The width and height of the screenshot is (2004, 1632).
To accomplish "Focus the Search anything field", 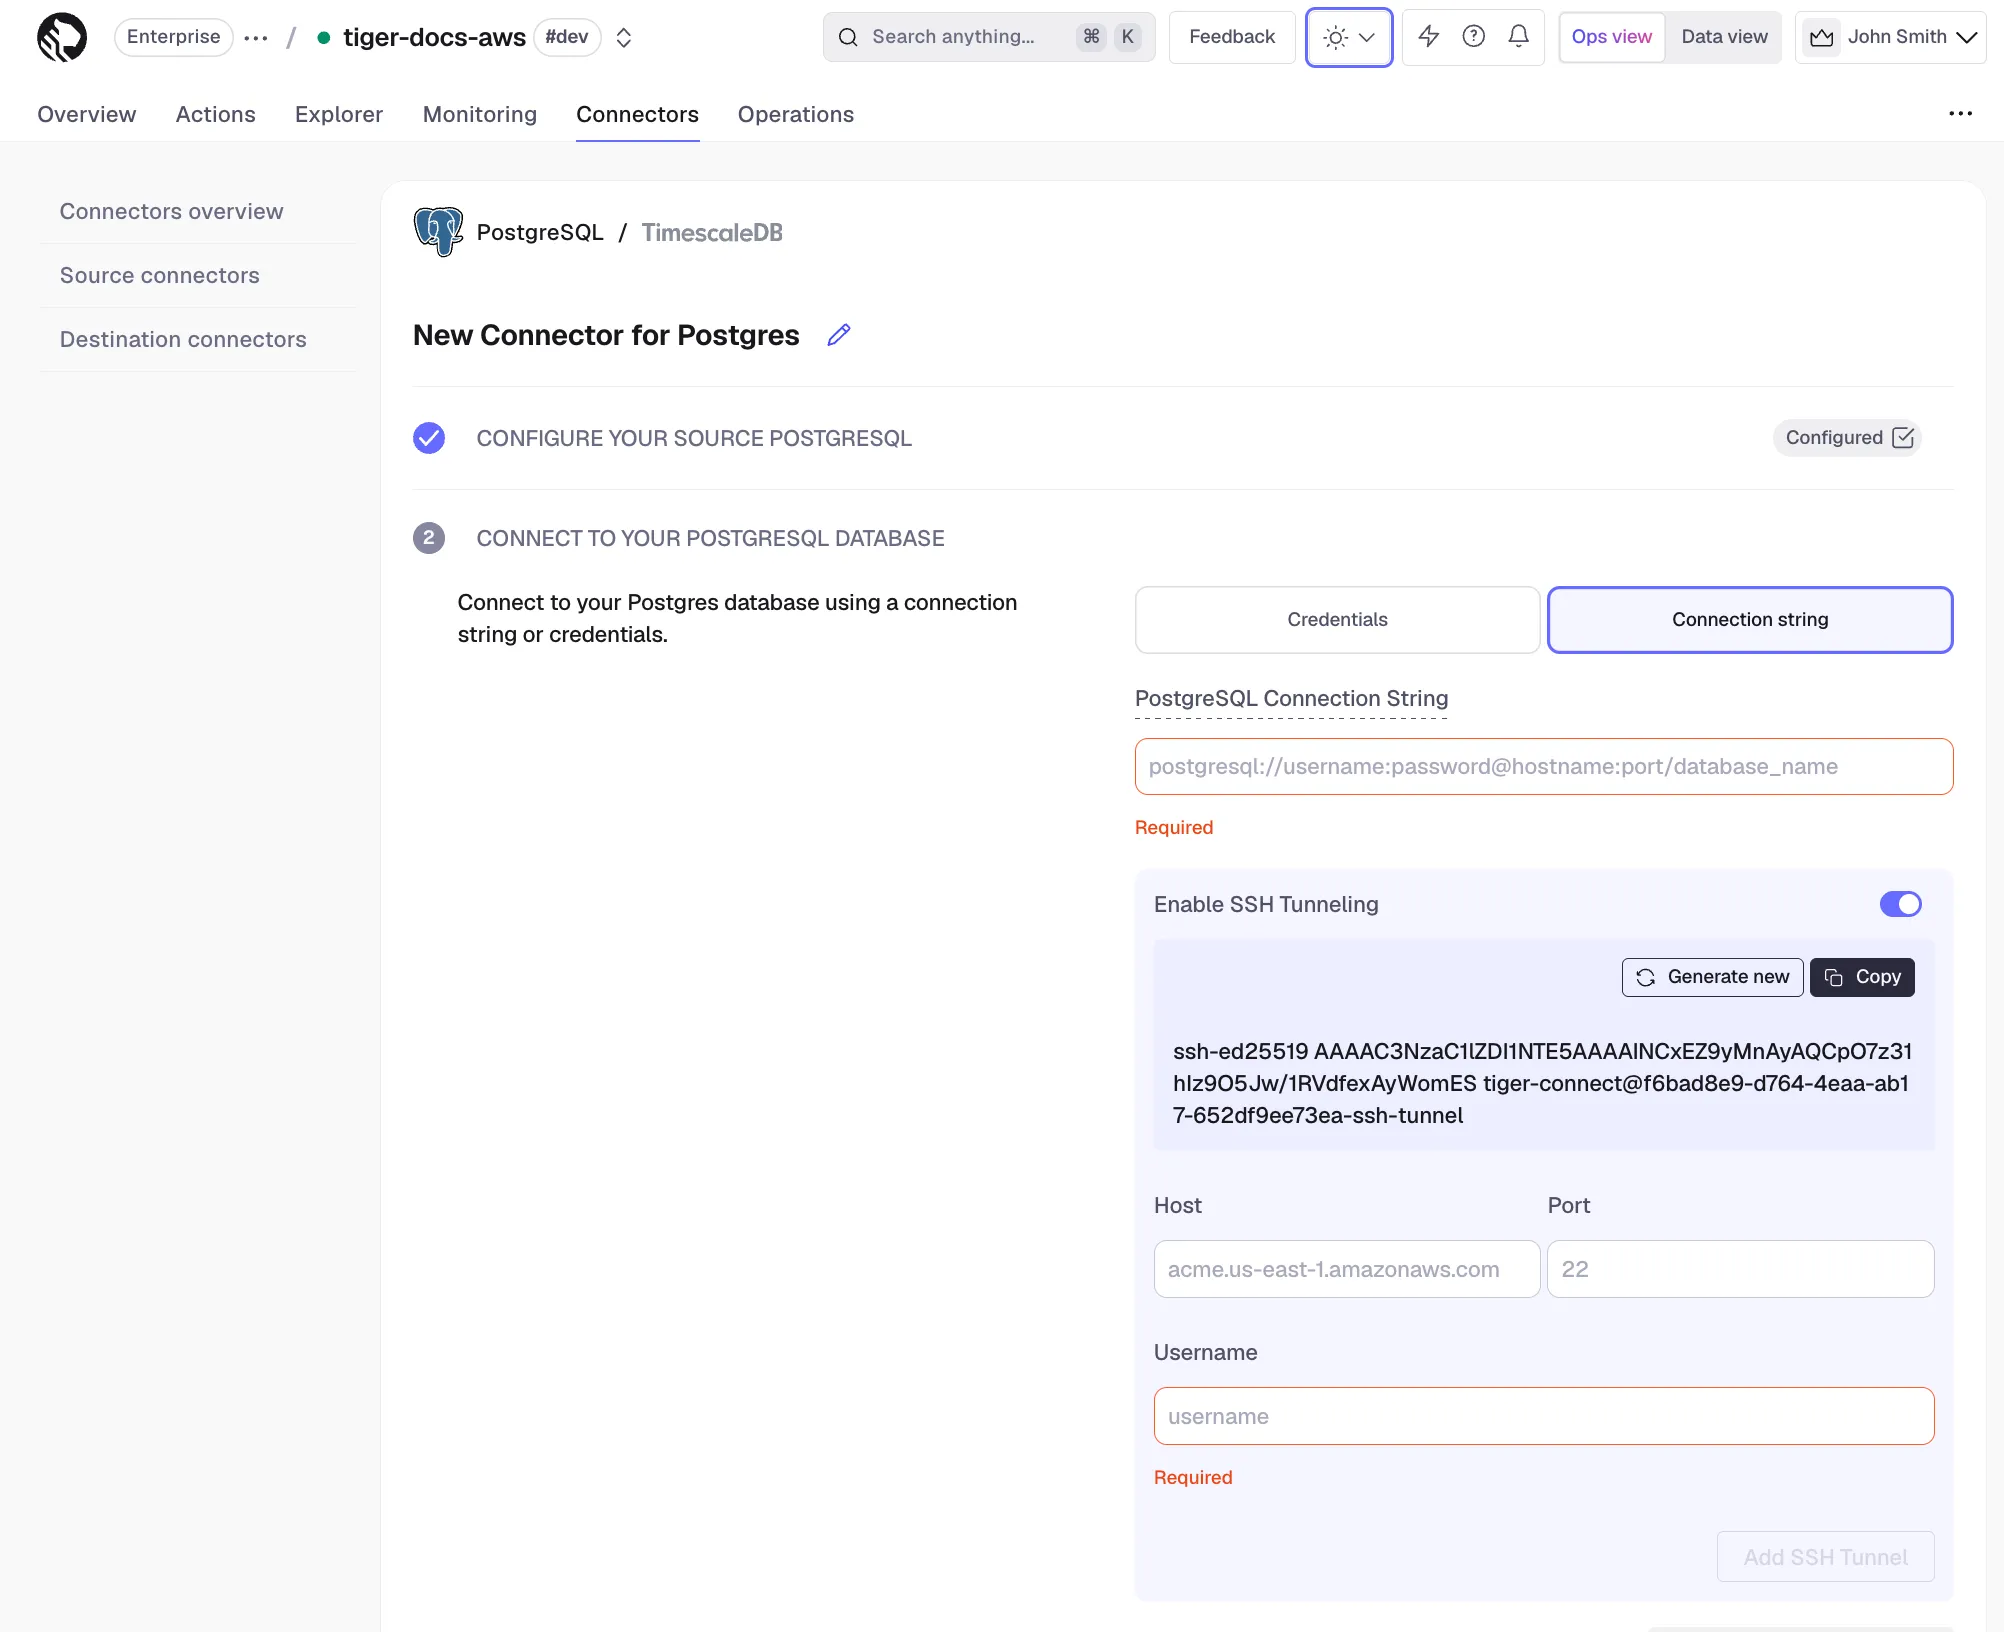I will click(988, 37).
